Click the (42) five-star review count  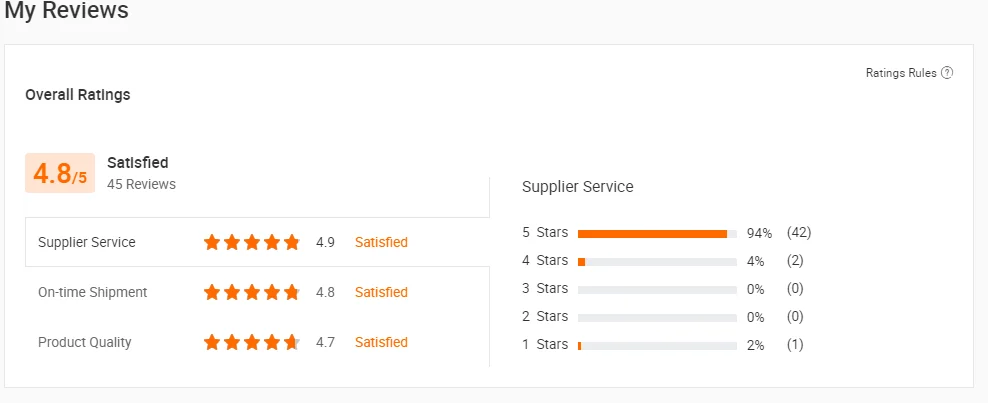[x=799, y=232]
